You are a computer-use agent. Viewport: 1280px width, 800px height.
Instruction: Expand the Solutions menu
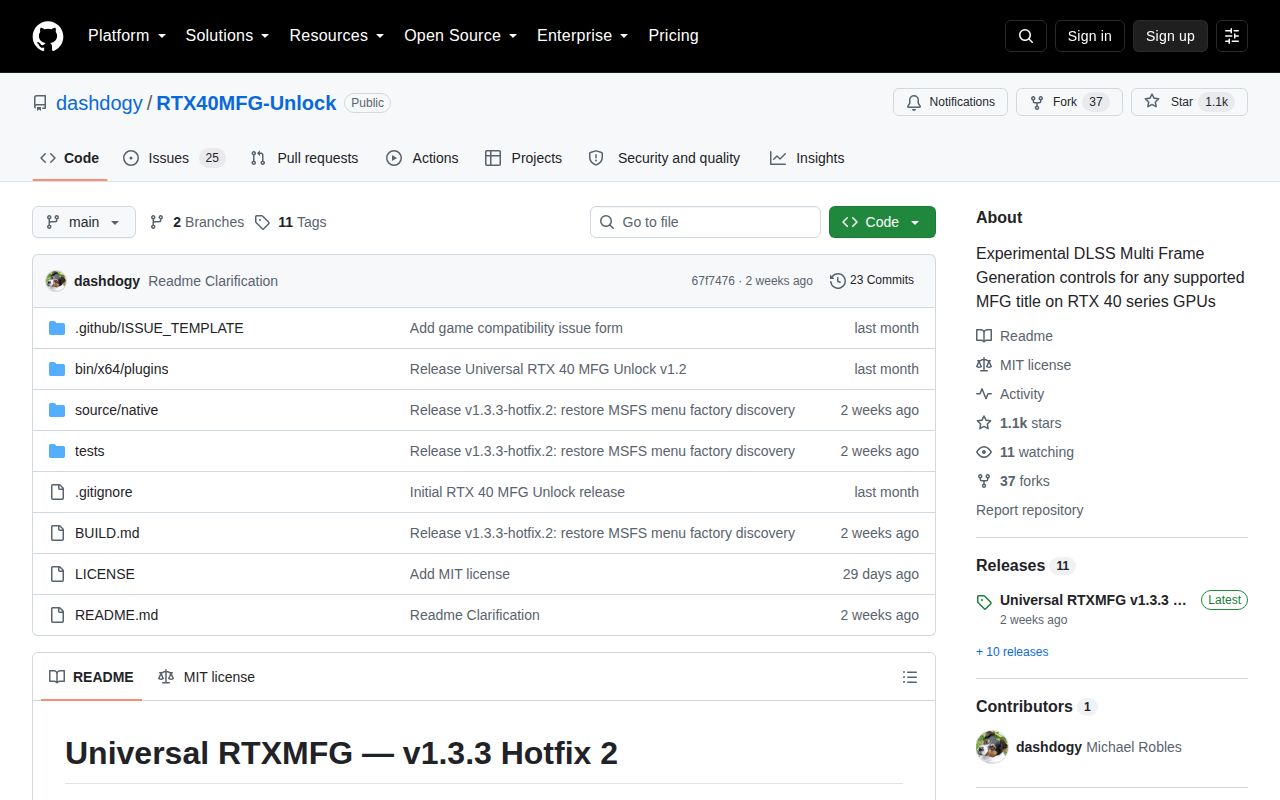[228, 36]
